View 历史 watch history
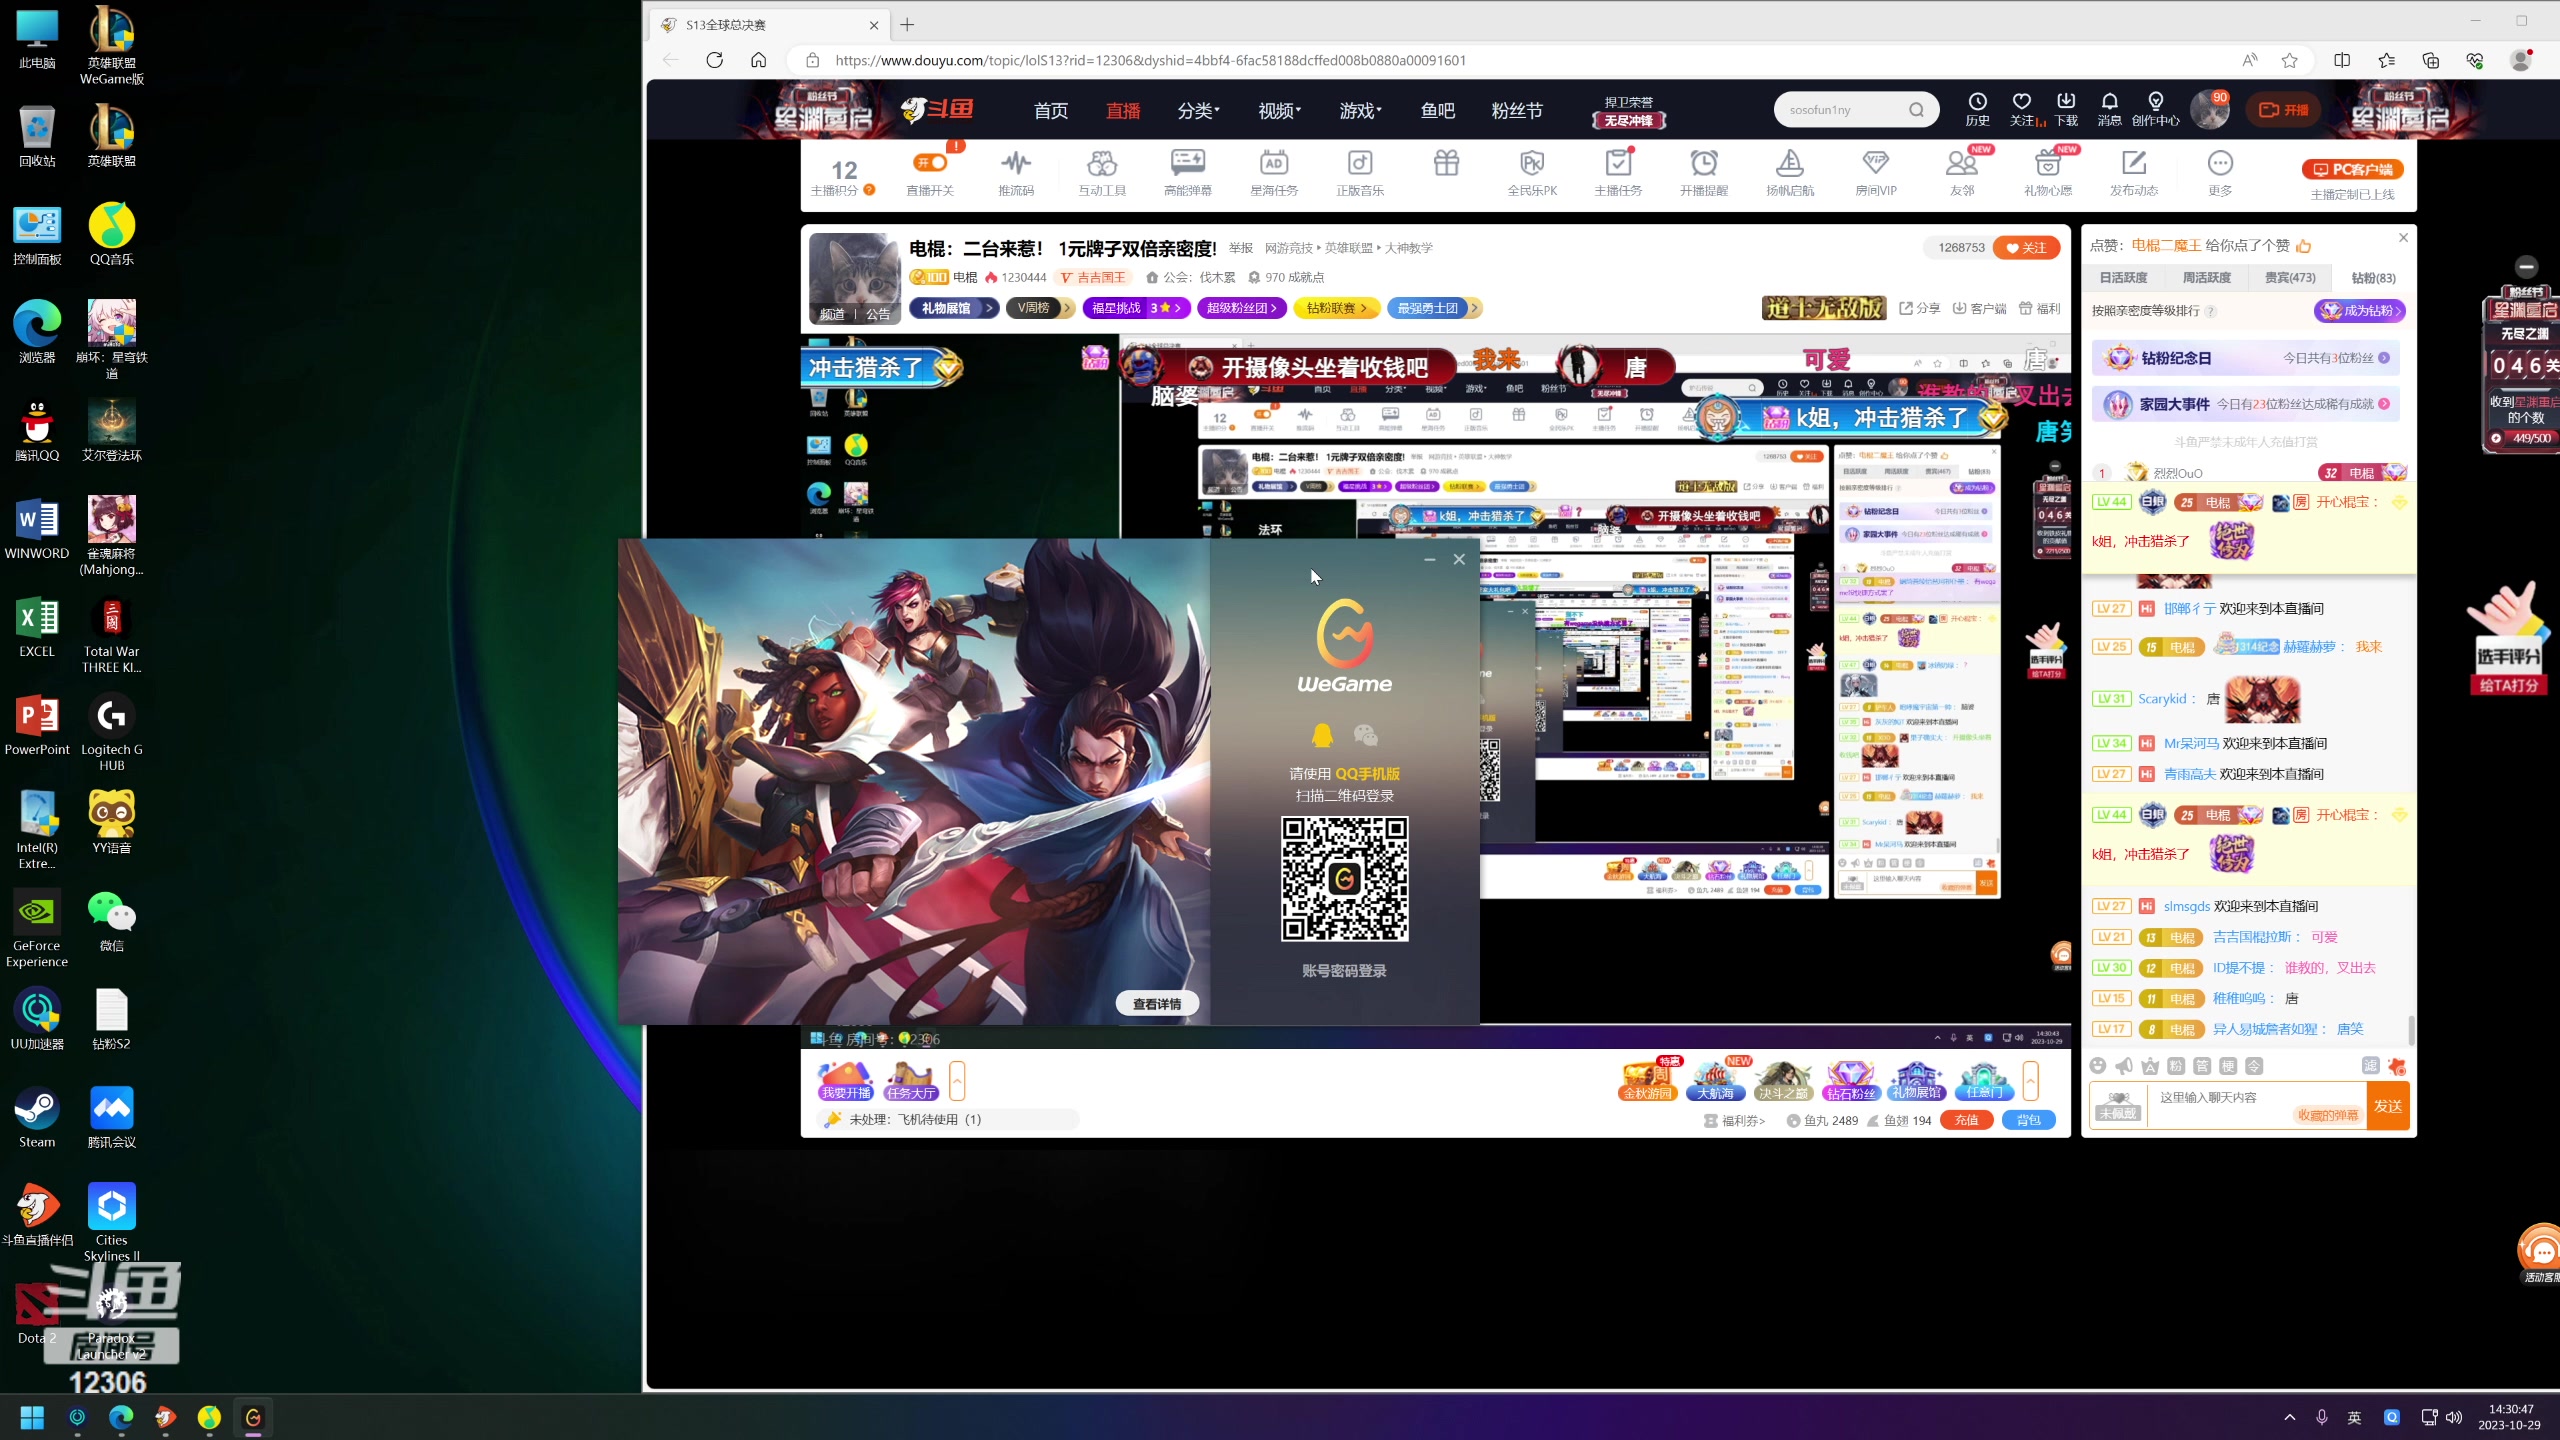Viewport: 2560px width, 1440px height. pyautogui.click(x=1977, y=109)
